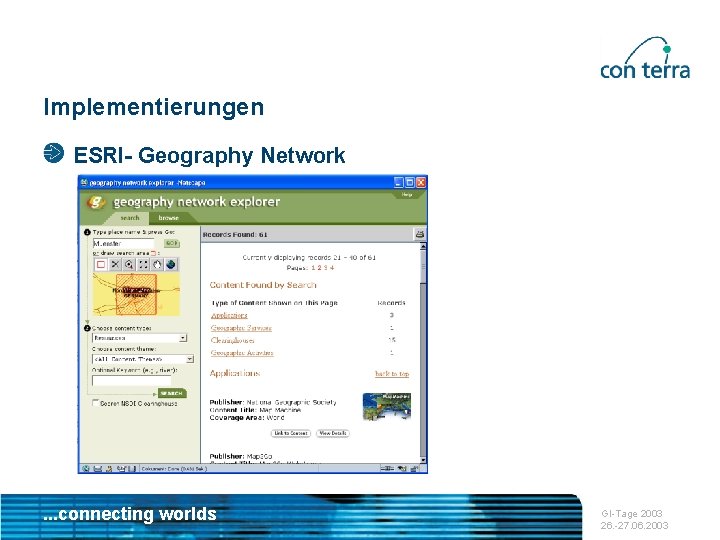The width and height of the screenshot is (720, 540).
Task: Click the 'Content Found by Search' heading
Action: pyautogui.click(x=263, y=285)
